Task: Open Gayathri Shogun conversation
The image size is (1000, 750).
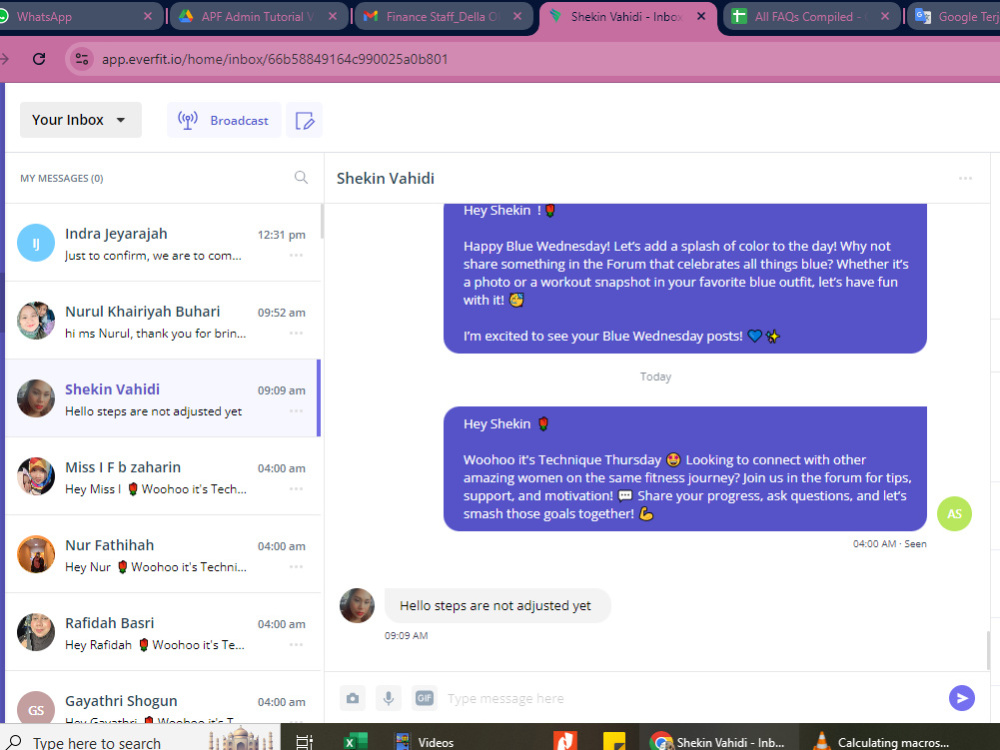Action: coord(163,697)
